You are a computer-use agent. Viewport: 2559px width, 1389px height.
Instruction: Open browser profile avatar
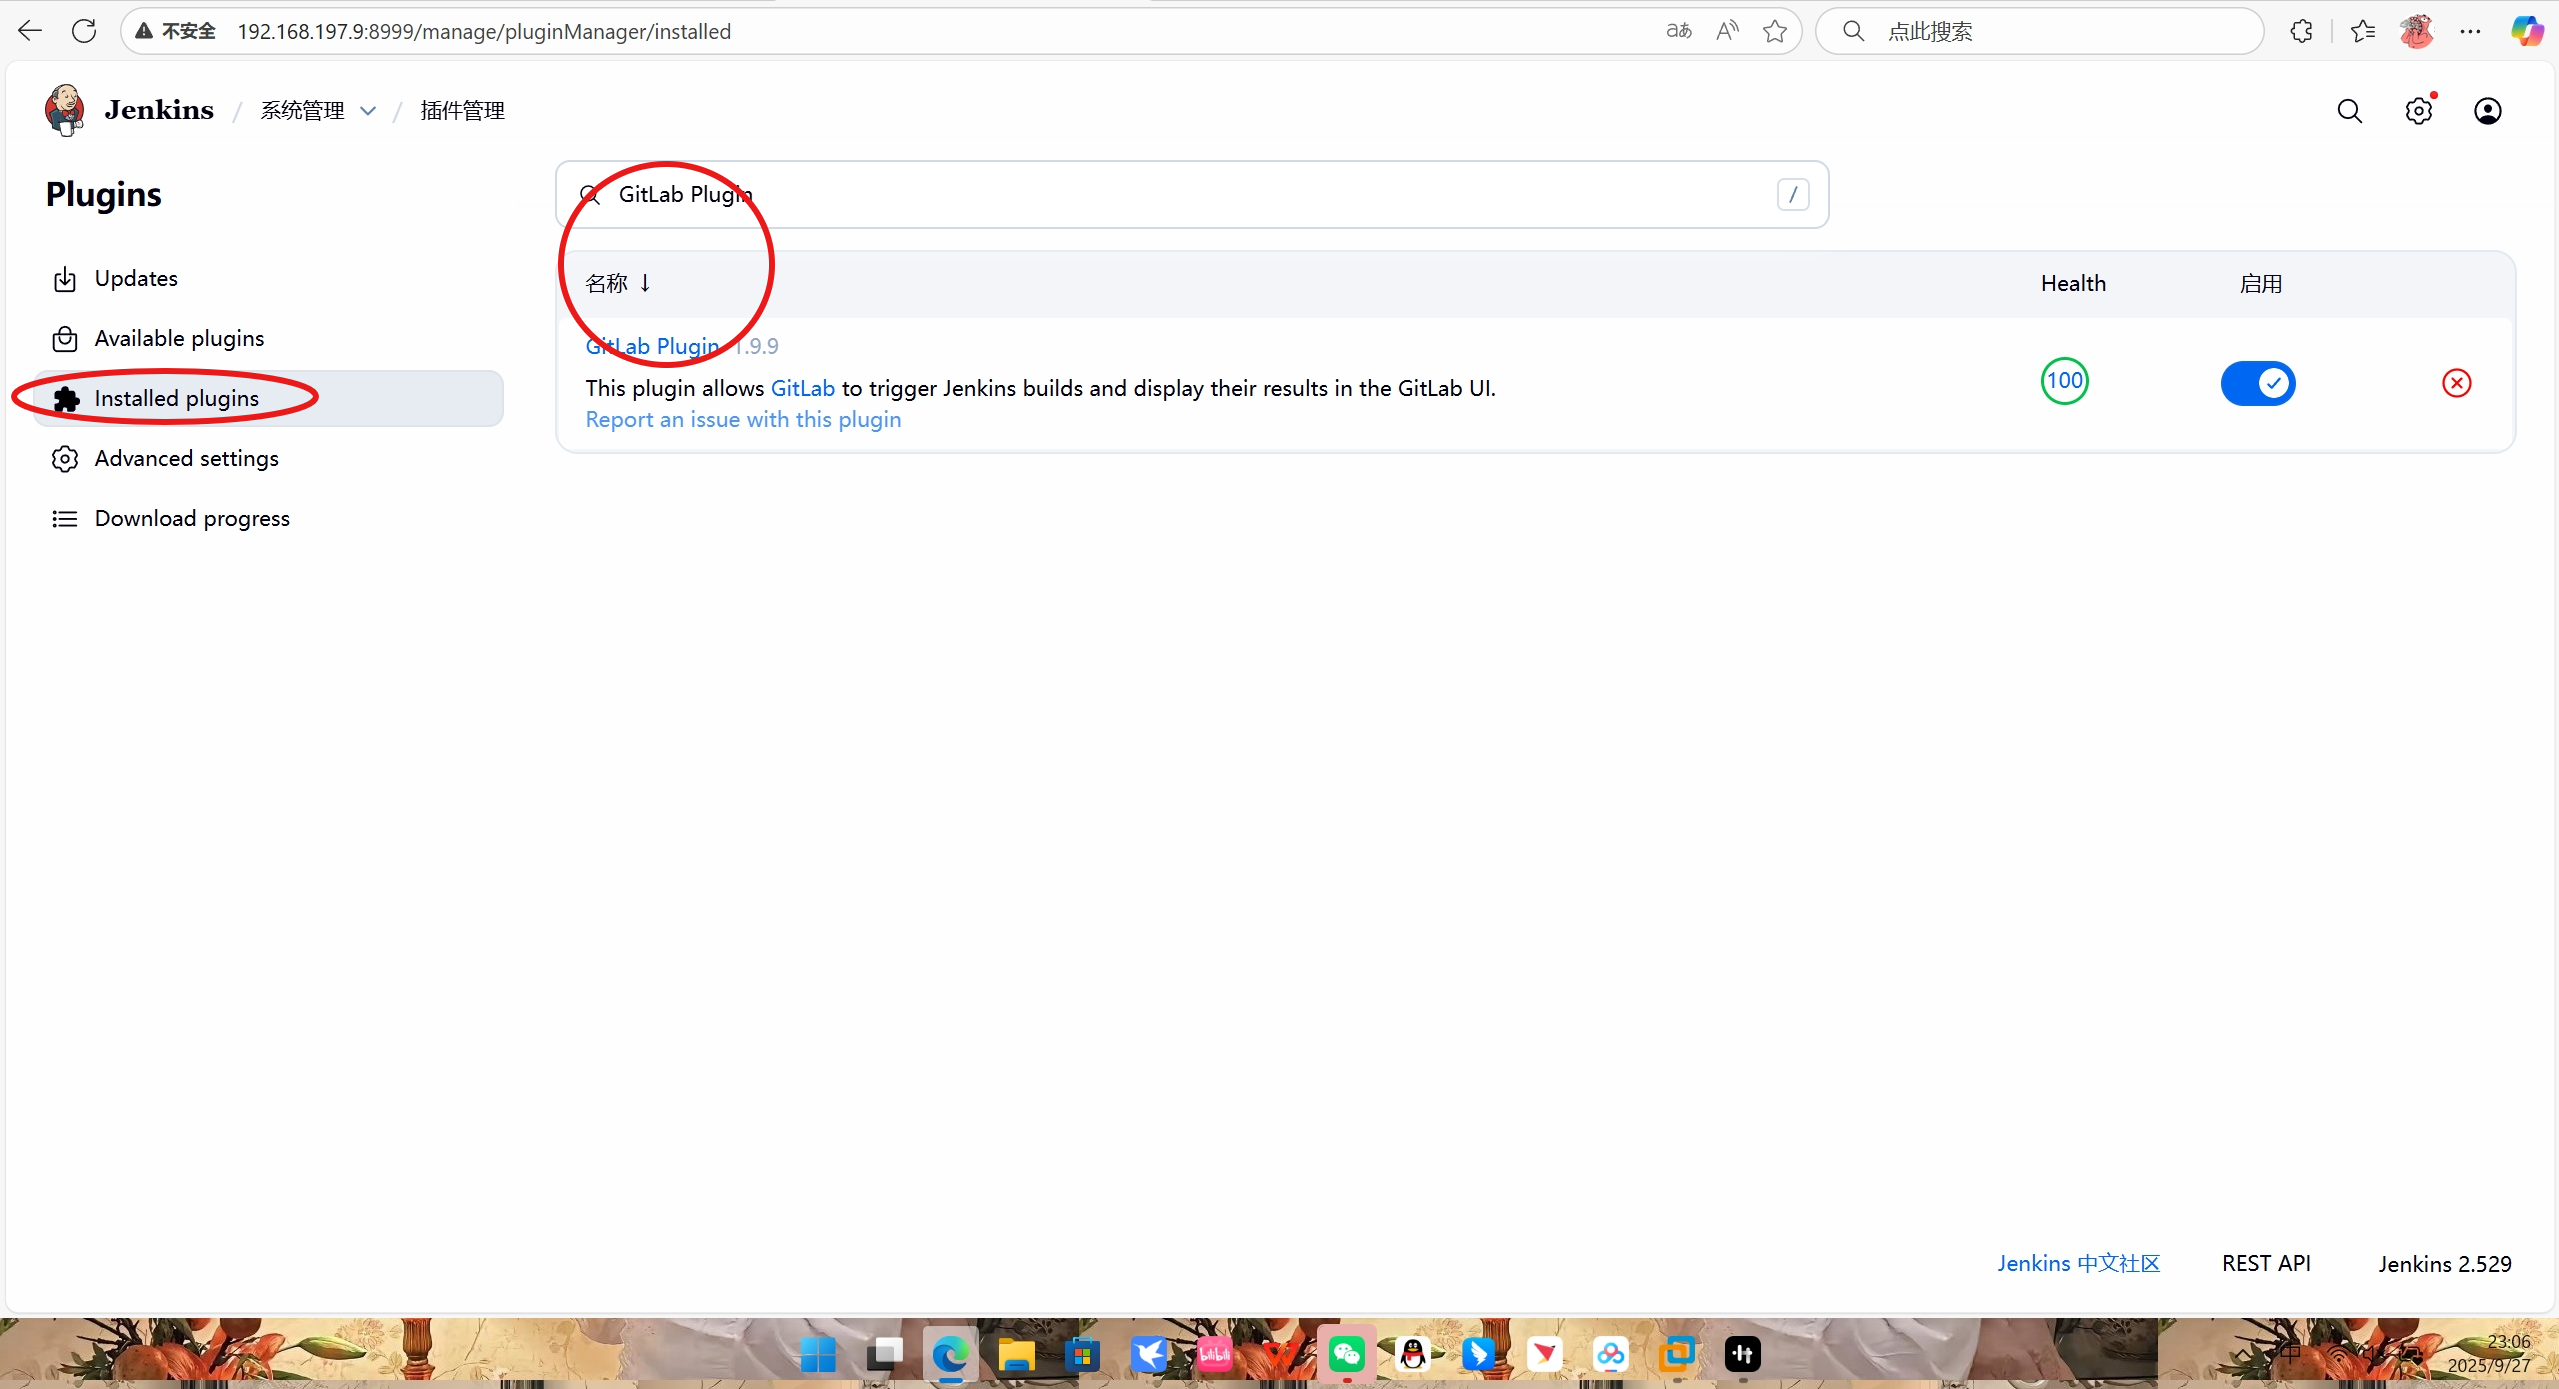[x=2416, y=31]
